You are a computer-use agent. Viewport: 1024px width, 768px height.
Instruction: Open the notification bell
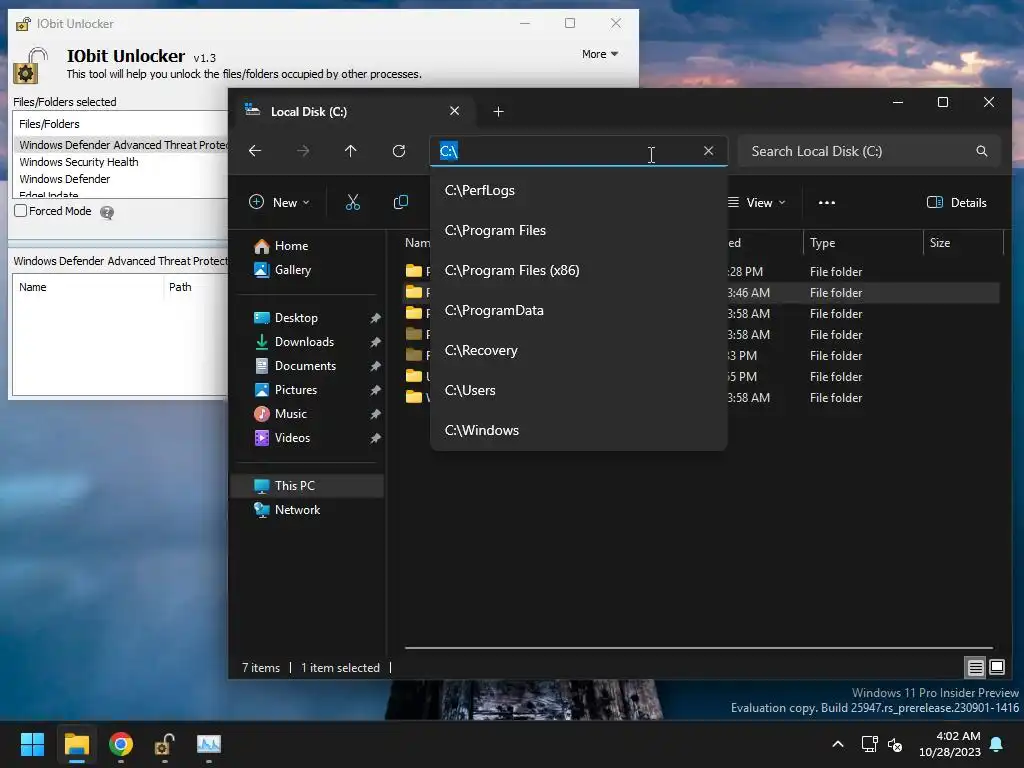pyautogui.click(x=997, y=744)
